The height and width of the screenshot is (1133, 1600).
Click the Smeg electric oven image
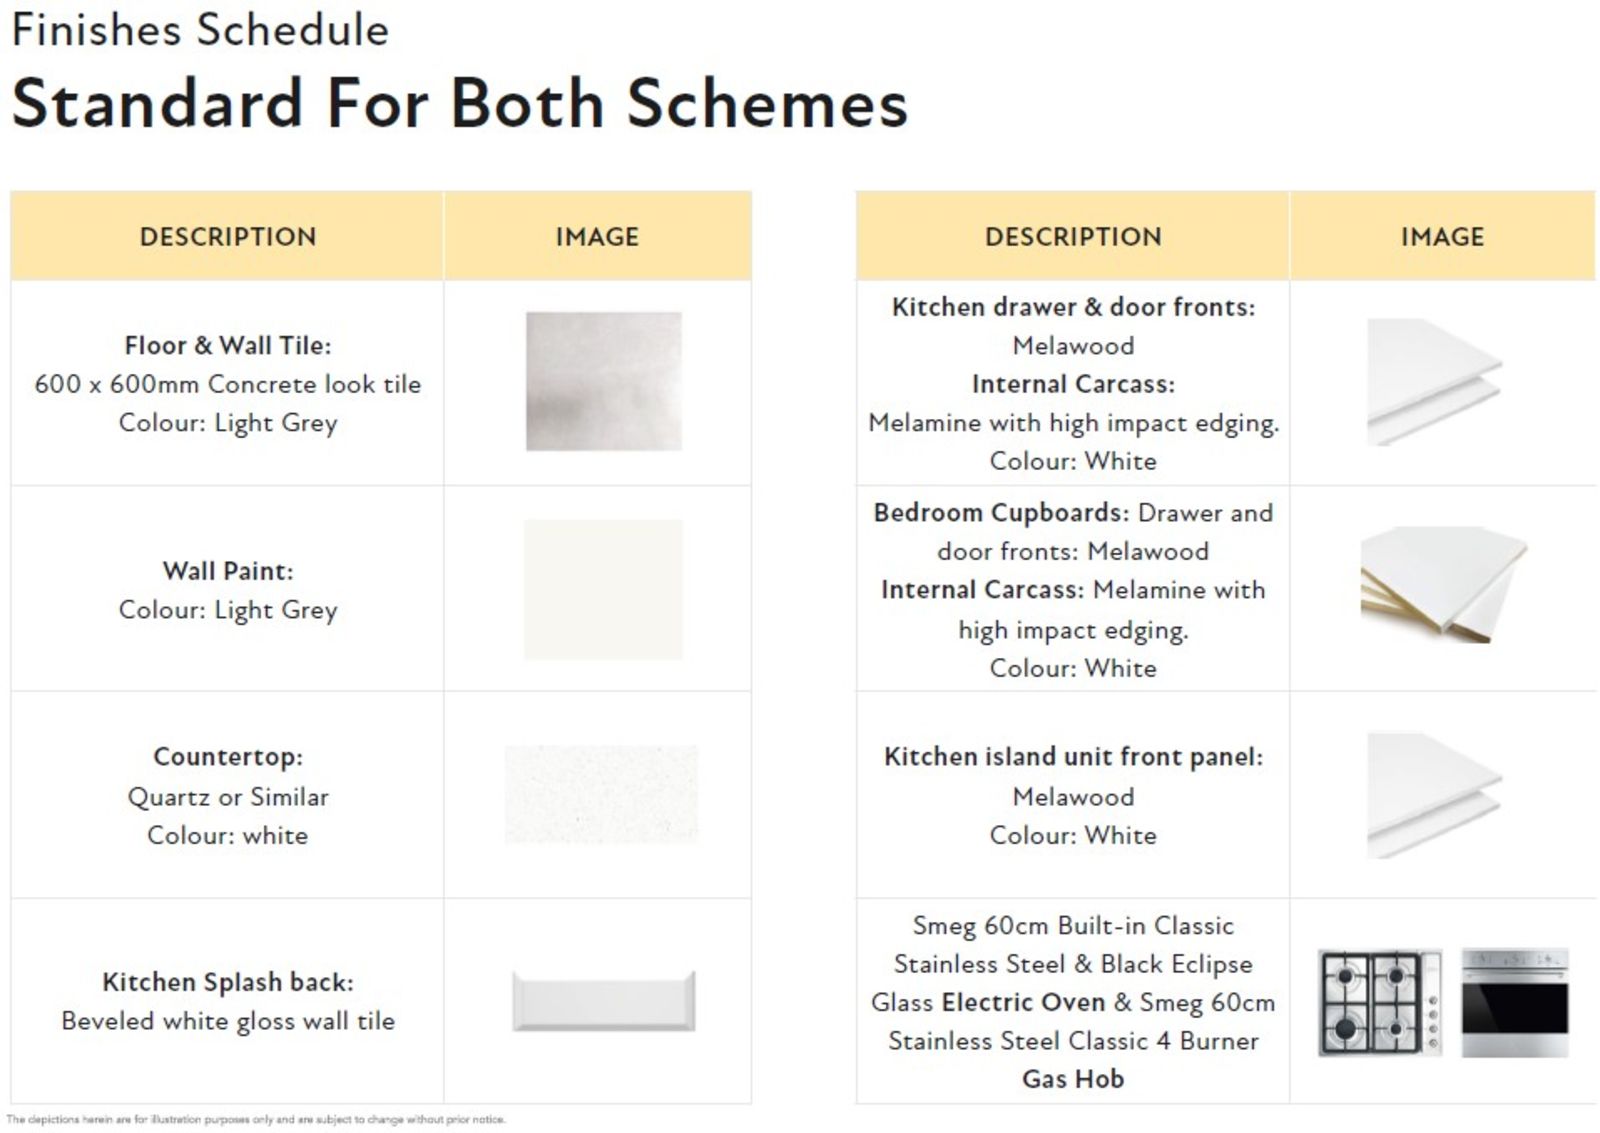point(1515,1003)
